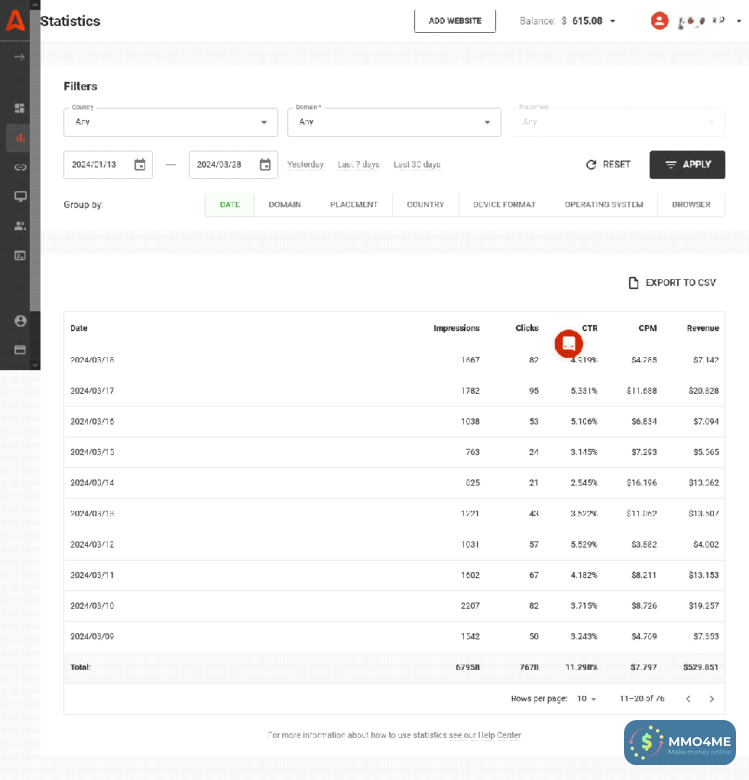Click the APPLY filters button

[x=687, y=165]
